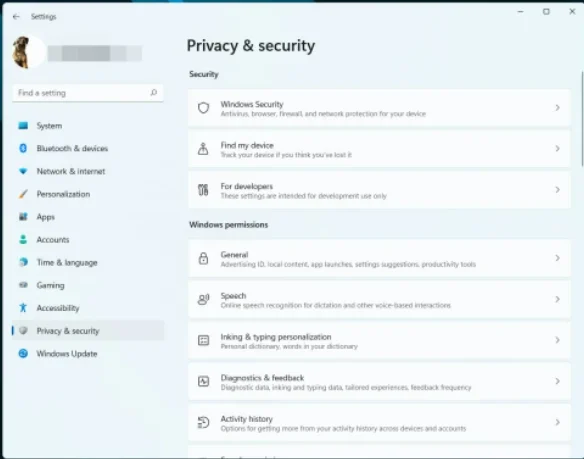Image resolution: width=584 pixels, height=459 pixels.
Task: Expand the Speech row chevron
Action: pyautogui.click(x=557, y=299)
